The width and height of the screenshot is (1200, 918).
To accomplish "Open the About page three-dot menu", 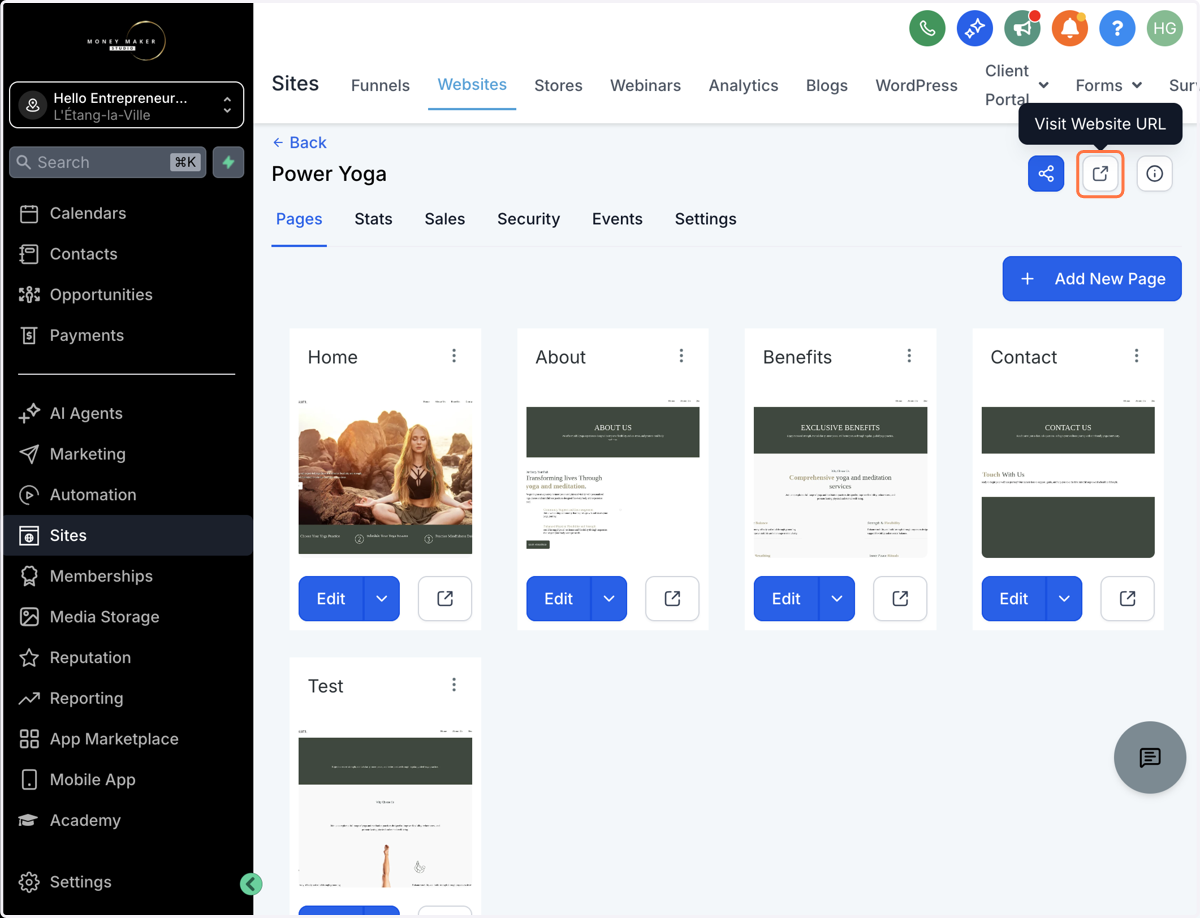I will point(681,356).
